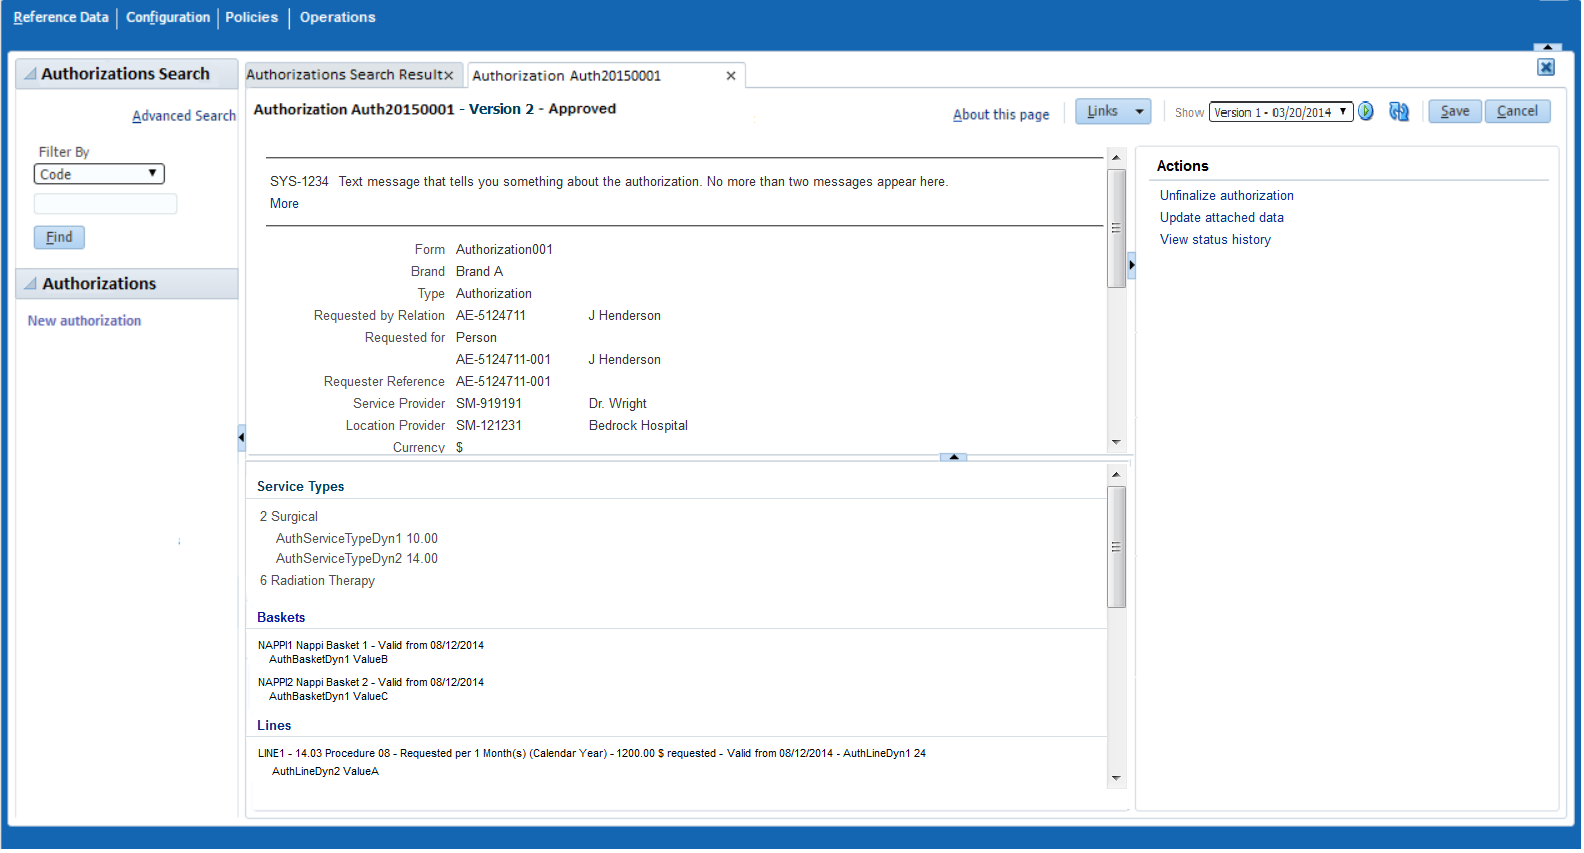Click the Find button
The height and width of the screenshot is (853, 1584).
[x=59, y=237]
